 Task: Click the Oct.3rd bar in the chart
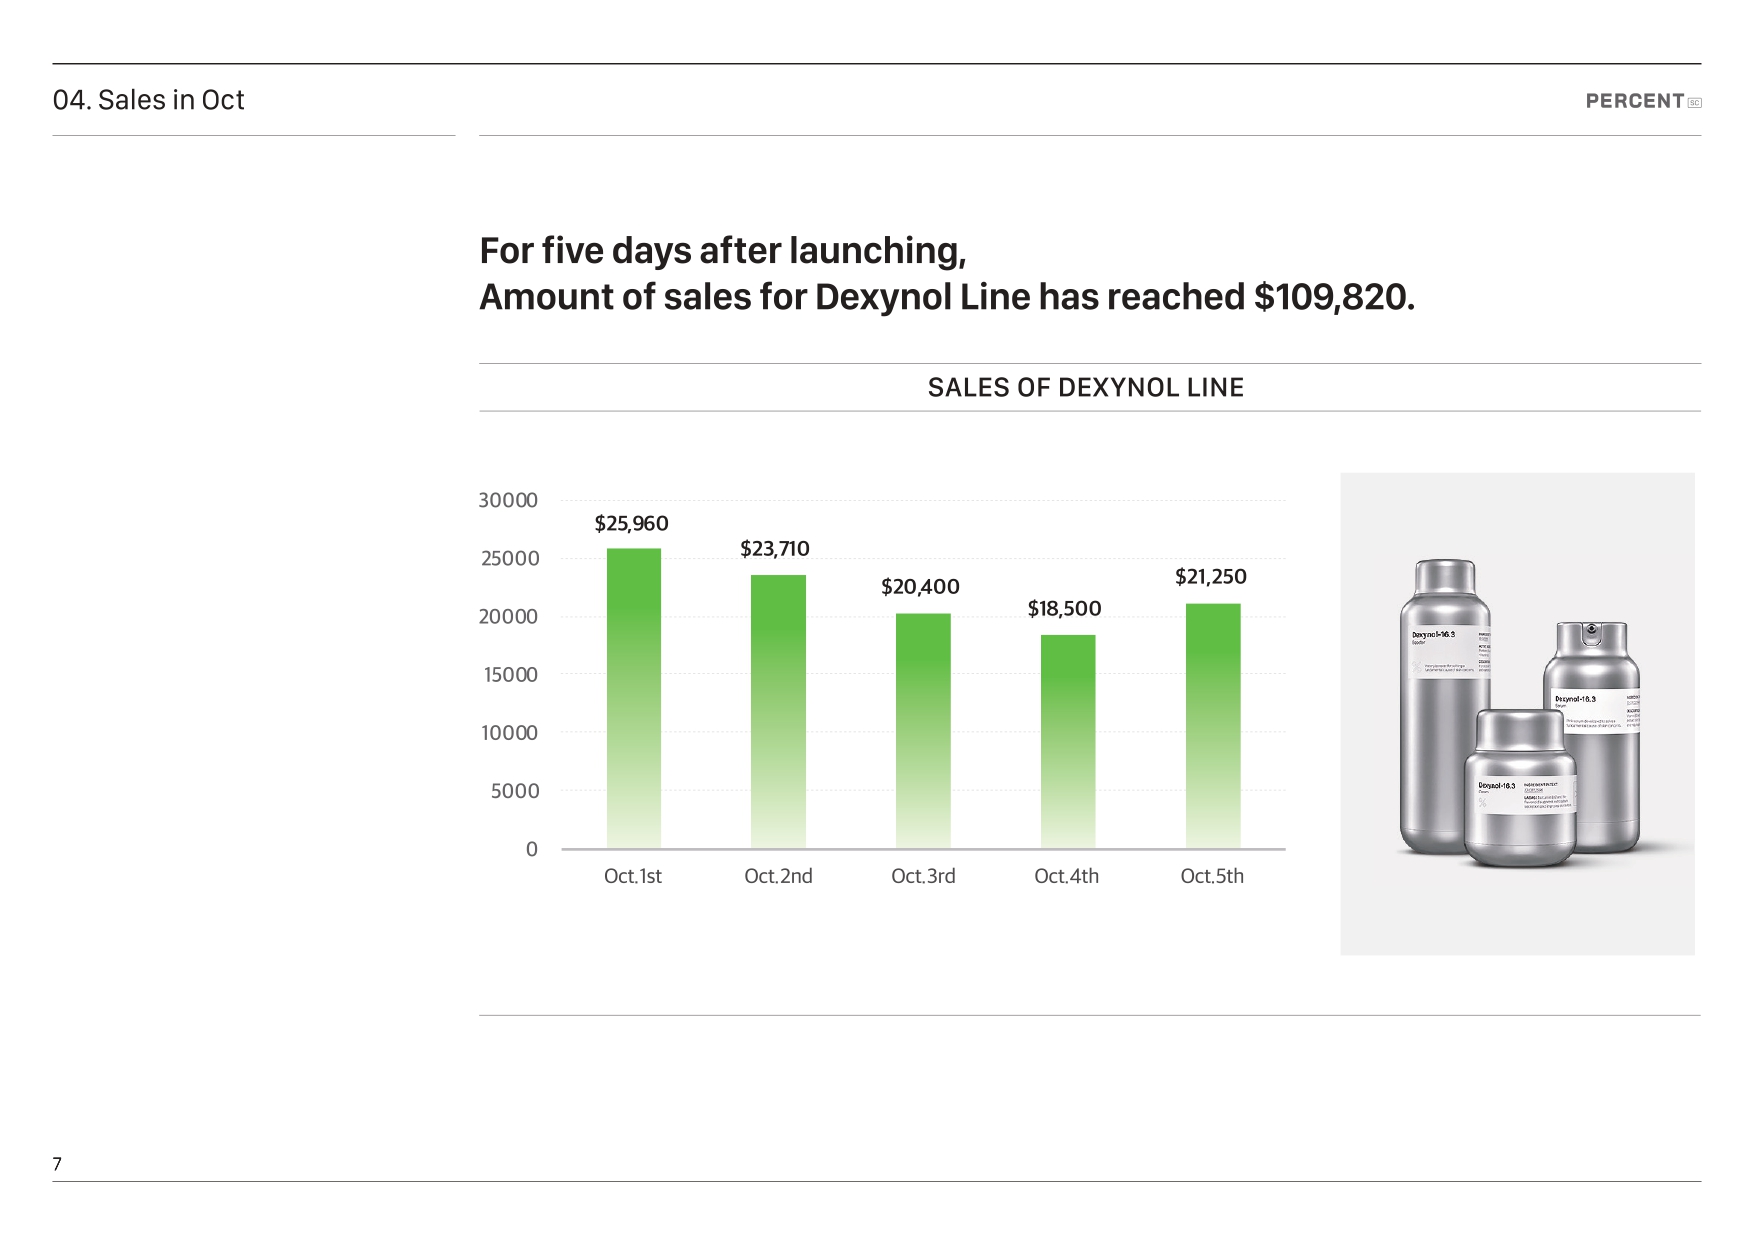point(923,731)
